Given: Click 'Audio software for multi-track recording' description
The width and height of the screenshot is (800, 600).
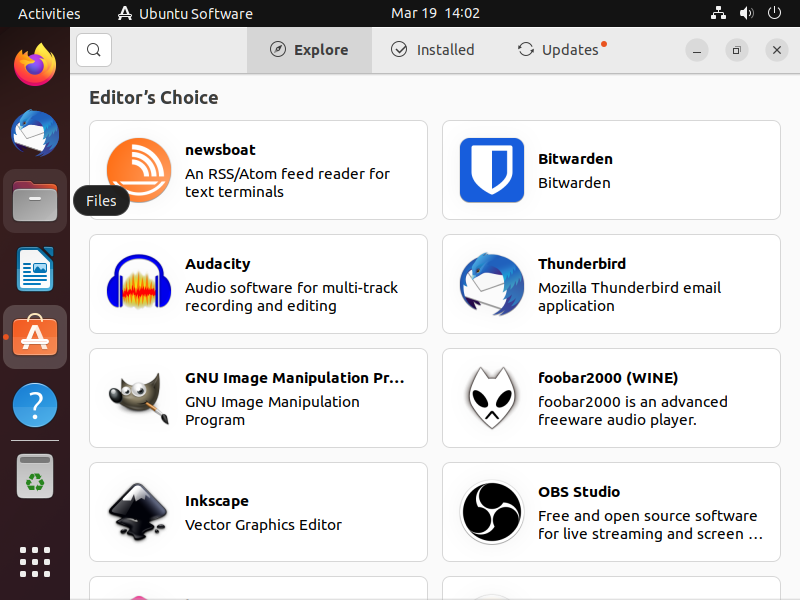Looking at the screenshot, I should [x=291, y=297].
